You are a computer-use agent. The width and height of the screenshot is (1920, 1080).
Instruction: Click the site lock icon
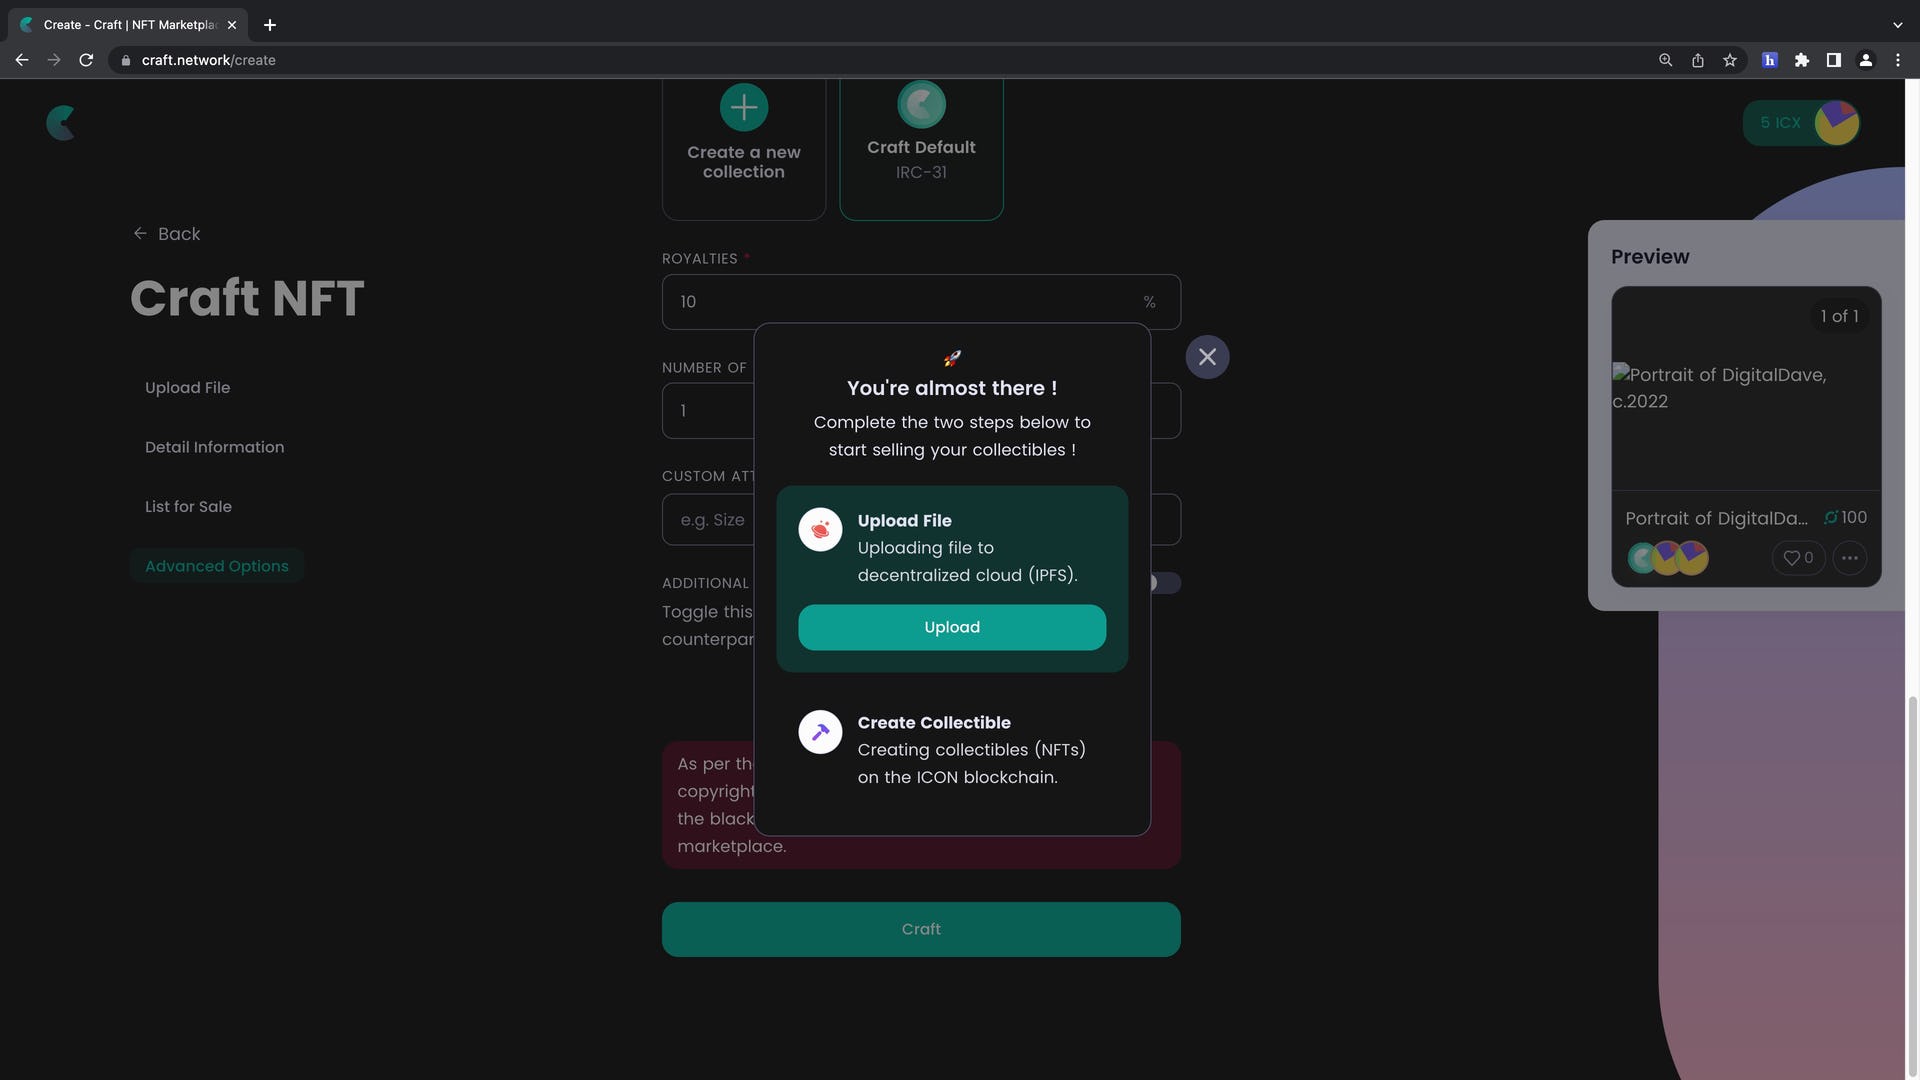[125, 60]
